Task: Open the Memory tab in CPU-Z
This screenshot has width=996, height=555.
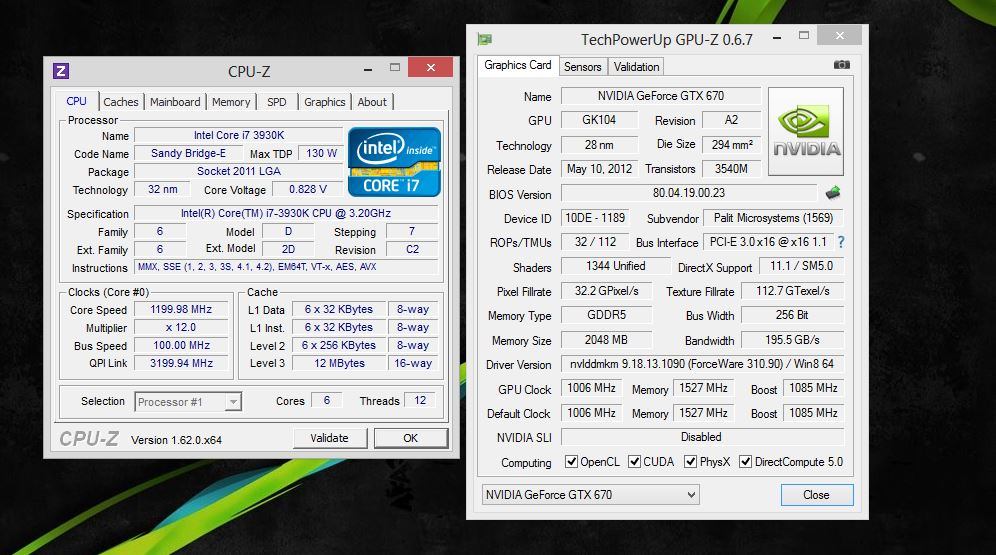Action: click(x=231, y=102)
